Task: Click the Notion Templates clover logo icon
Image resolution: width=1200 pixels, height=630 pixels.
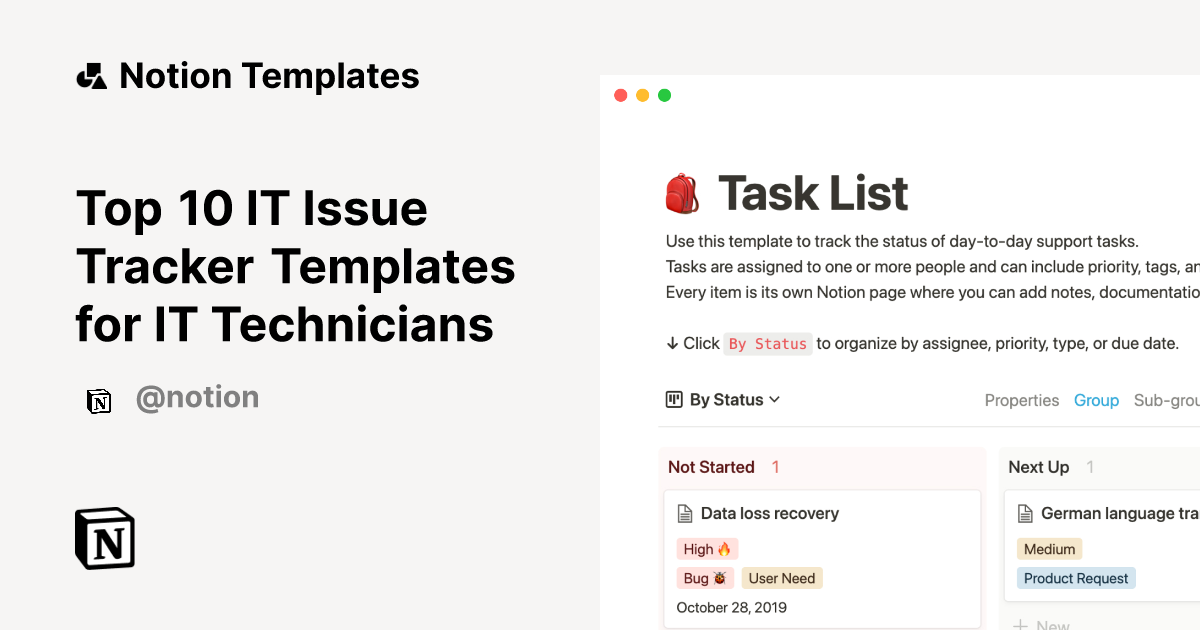Action: tap(91, 74)
